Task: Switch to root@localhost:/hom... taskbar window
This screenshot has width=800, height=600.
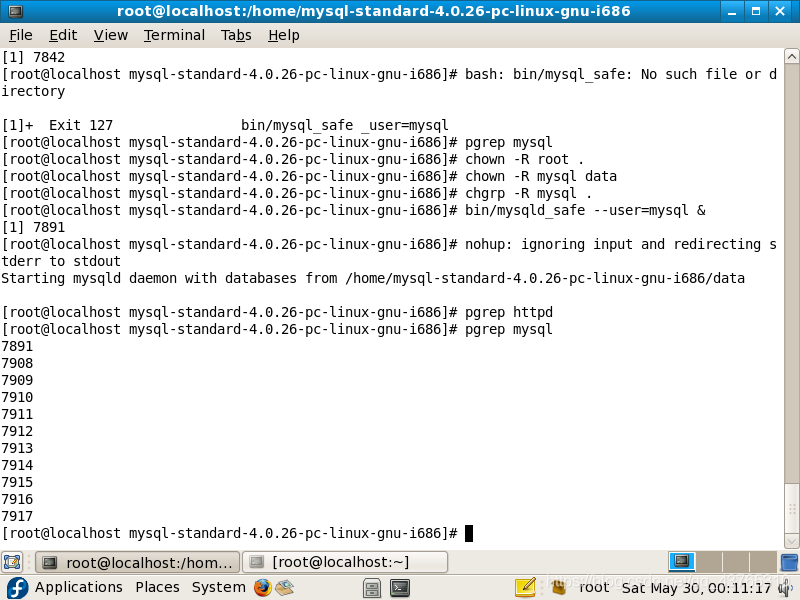Action: (x=137, y=562)
